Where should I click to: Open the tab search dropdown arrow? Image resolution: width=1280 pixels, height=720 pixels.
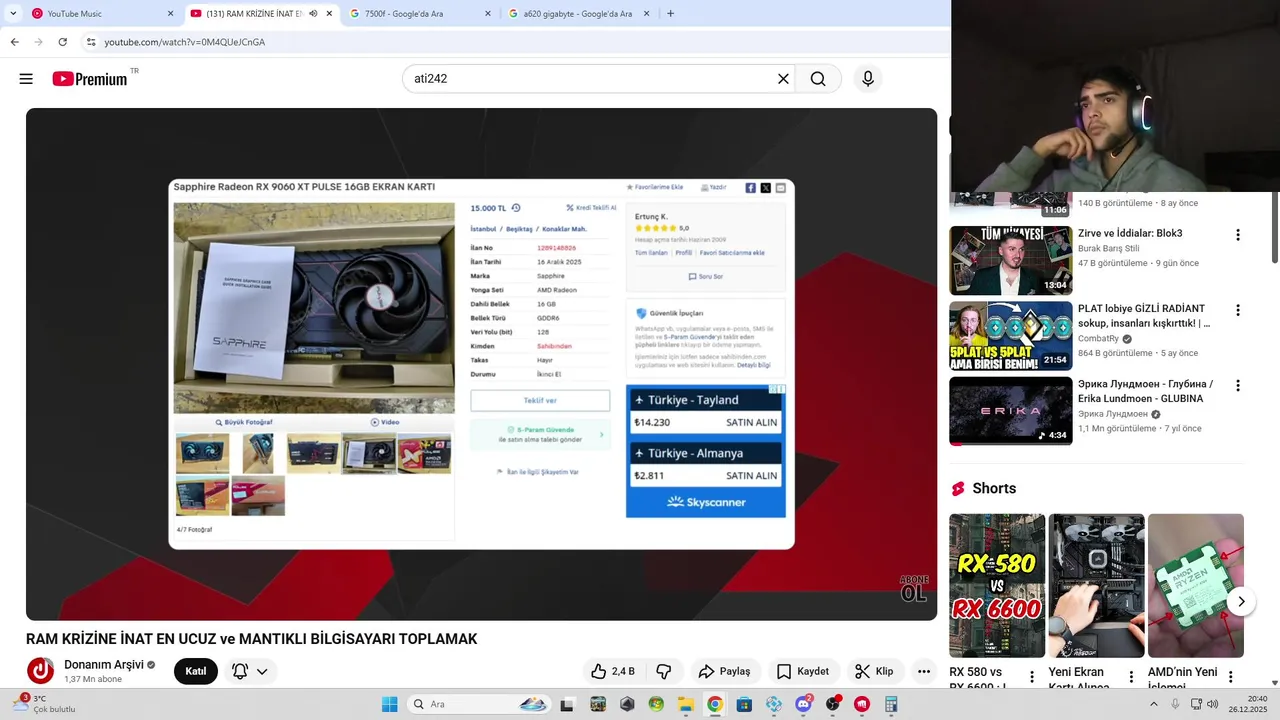(x=12, y=14)
